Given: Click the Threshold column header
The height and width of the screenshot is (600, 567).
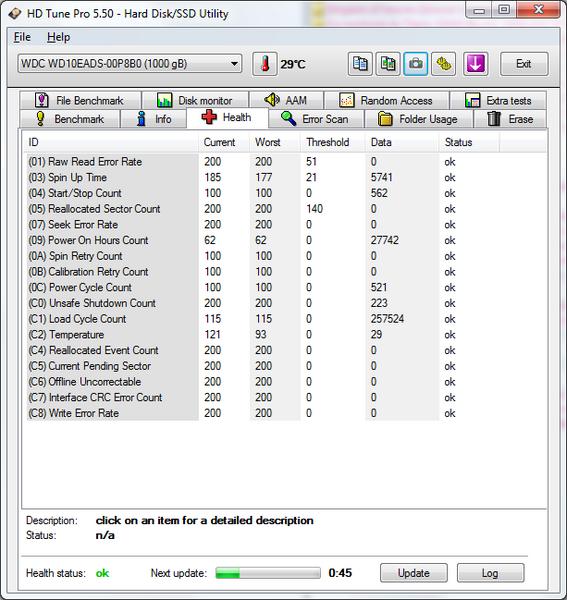Looking at the screenshot, I should click(x=333, y=142).
